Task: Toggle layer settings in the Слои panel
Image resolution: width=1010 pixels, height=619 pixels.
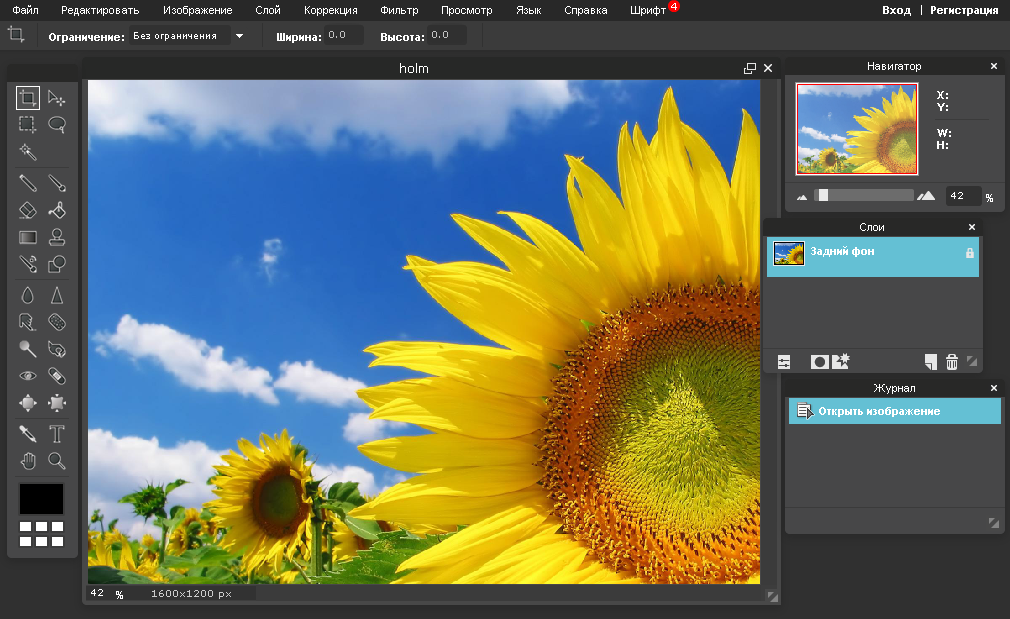Action: click(784, 362)
